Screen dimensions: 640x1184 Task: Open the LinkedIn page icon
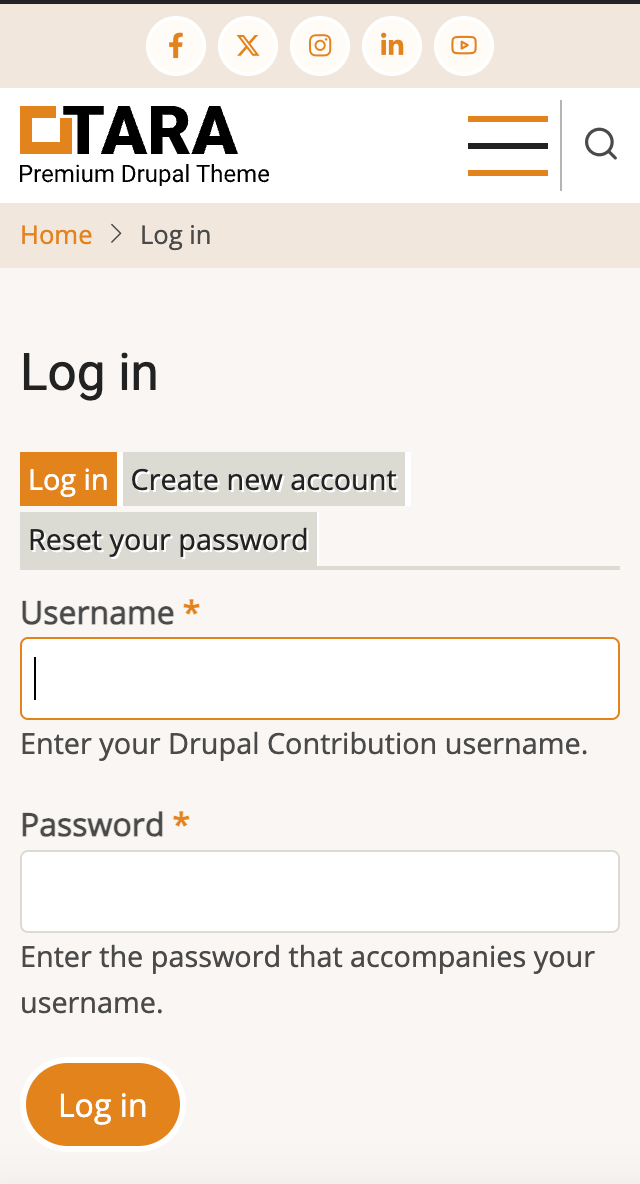[392, 45]
